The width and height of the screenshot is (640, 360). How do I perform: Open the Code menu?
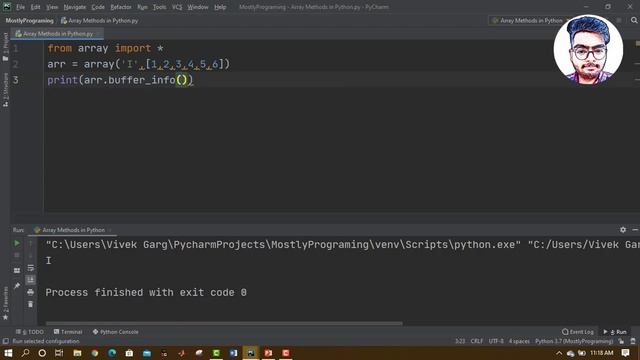pos(98,7)
